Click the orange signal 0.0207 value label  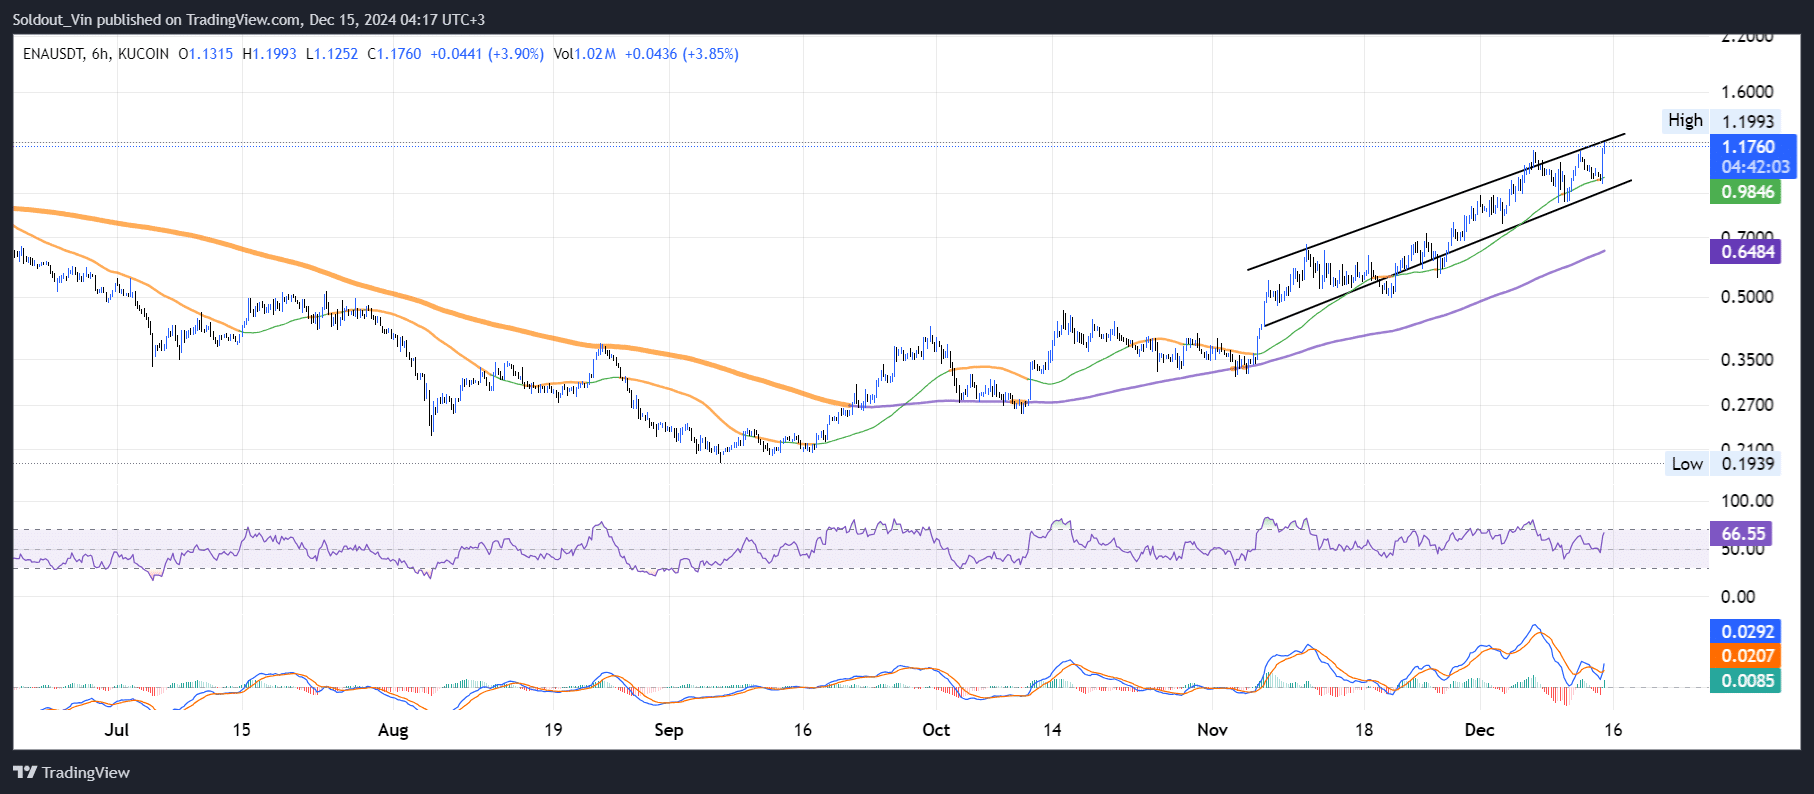(1747, 656)
